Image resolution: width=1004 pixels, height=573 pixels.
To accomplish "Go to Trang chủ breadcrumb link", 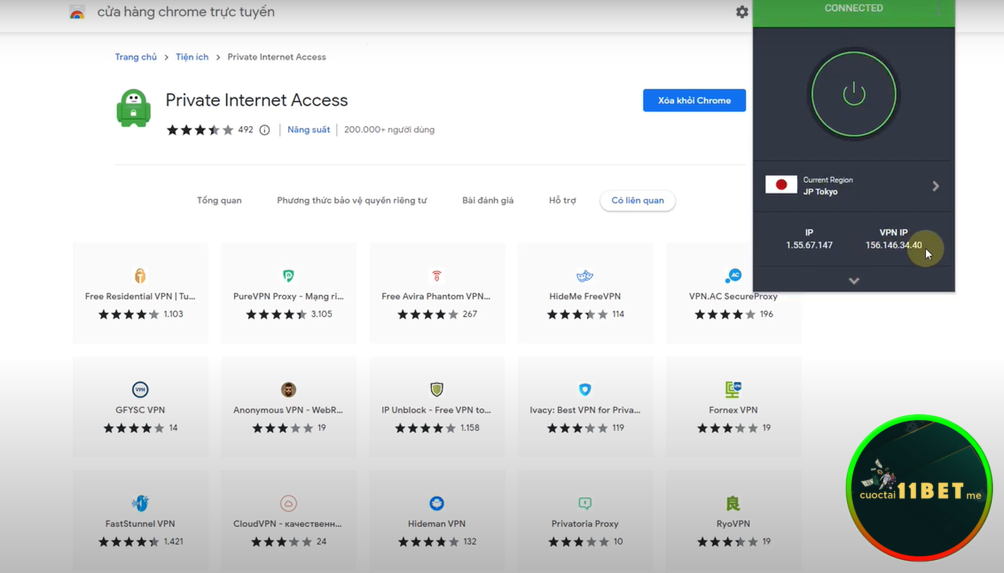I will pyautogui.click(x=136, y=57).
